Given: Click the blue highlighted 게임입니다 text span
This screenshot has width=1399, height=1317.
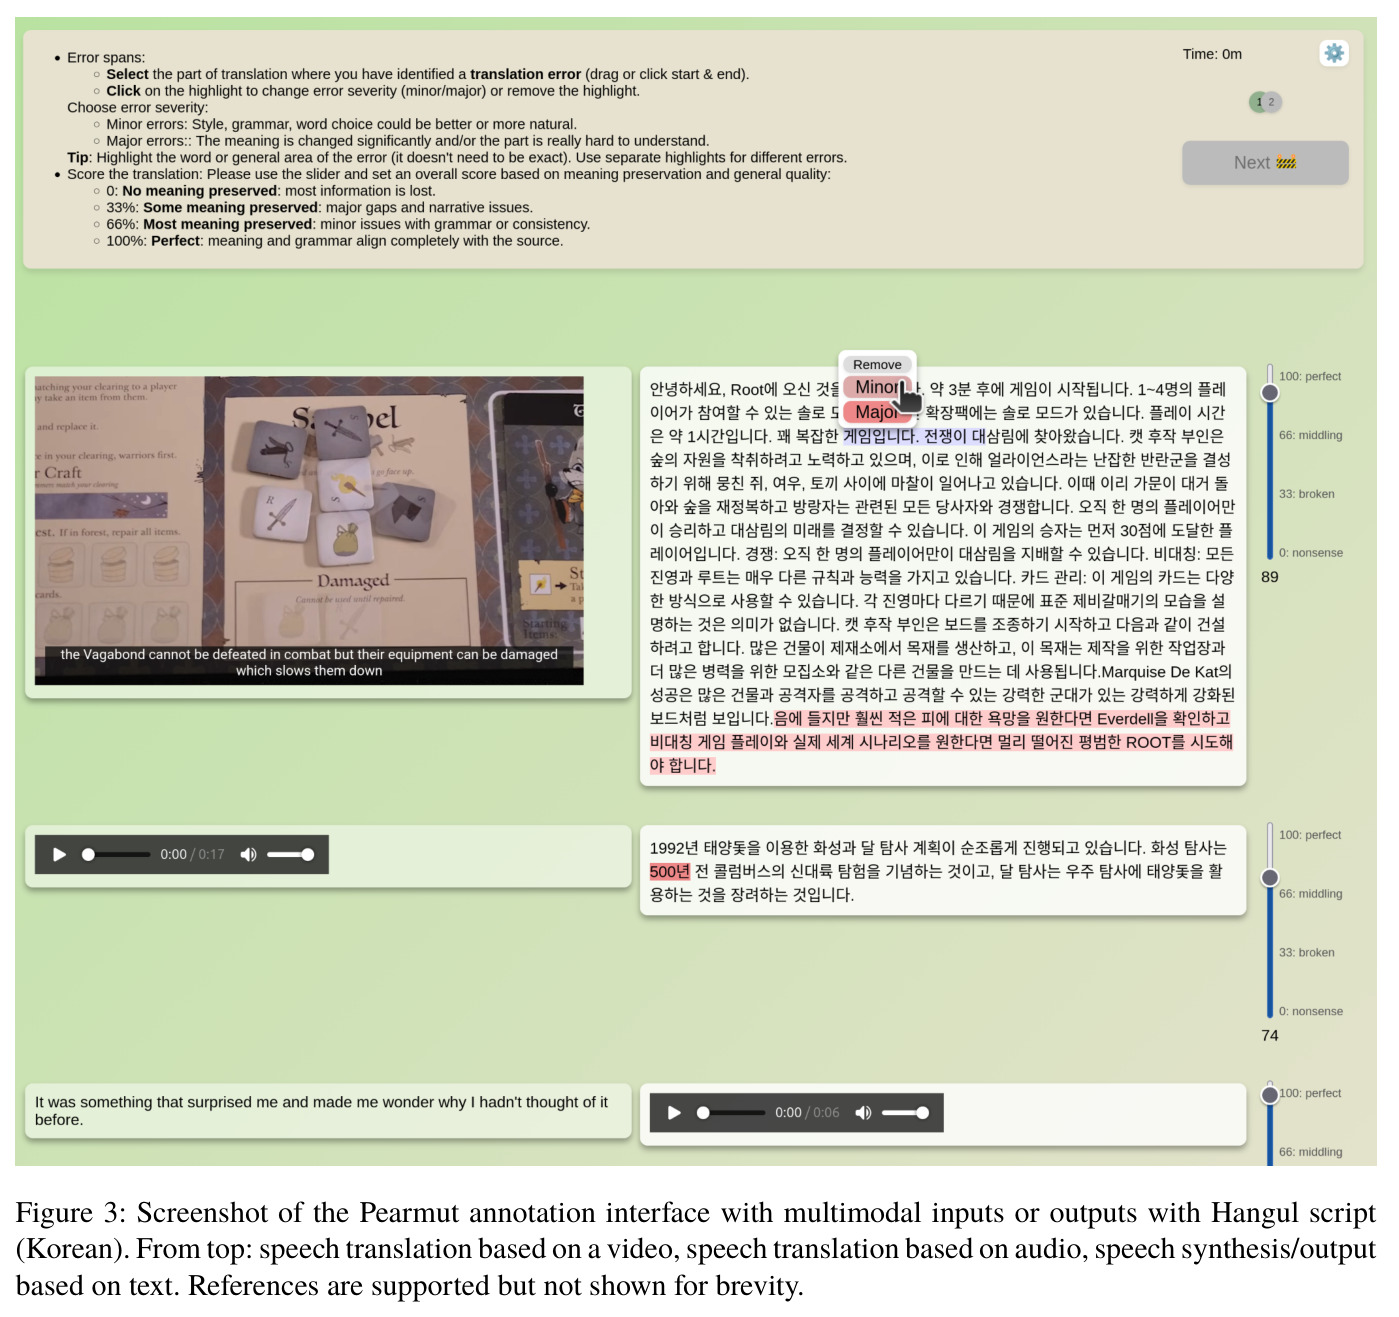Looking at the screenshot, I should (x=880, y=436).
